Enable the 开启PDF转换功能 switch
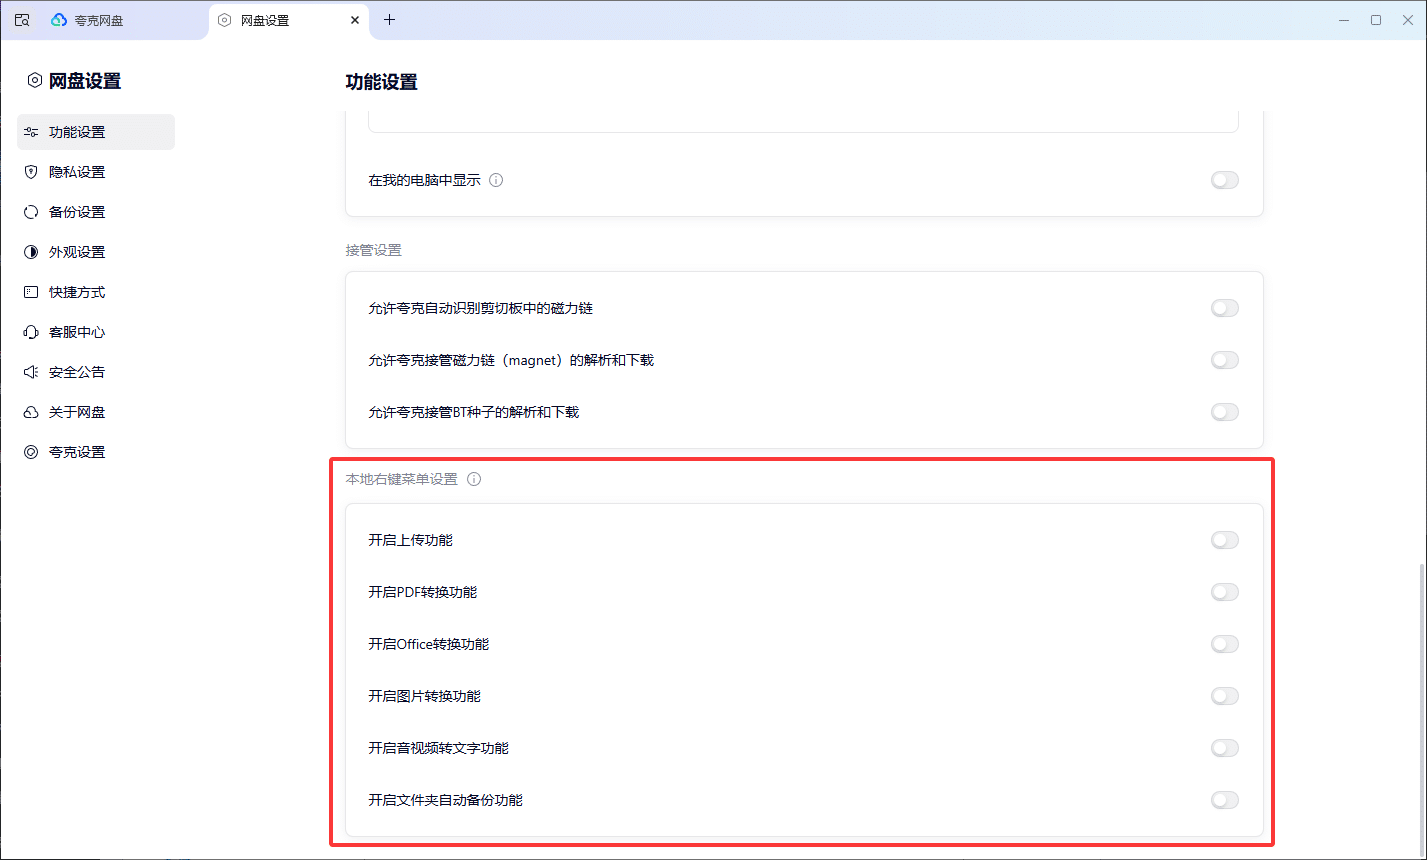Viewport: 1427px width, 860px height. (x=1224, y=592)
